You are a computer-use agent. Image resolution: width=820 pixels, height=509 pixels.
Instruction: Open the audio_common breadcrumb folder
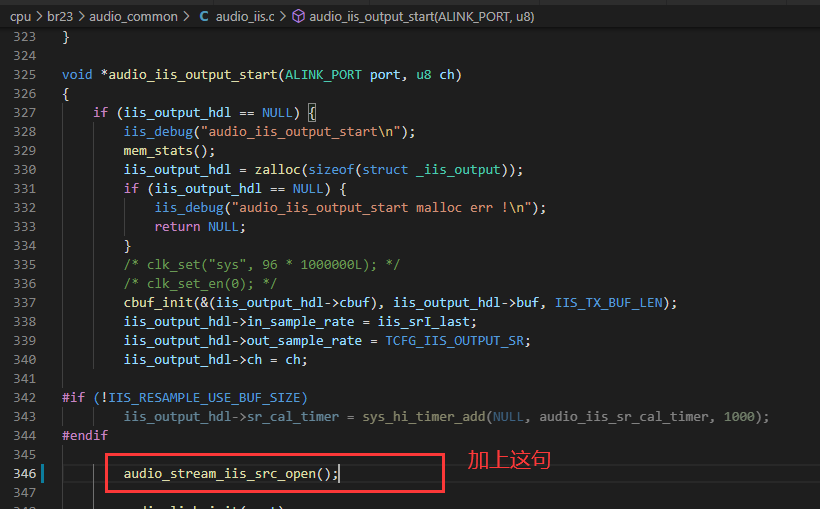click(133, 17)
